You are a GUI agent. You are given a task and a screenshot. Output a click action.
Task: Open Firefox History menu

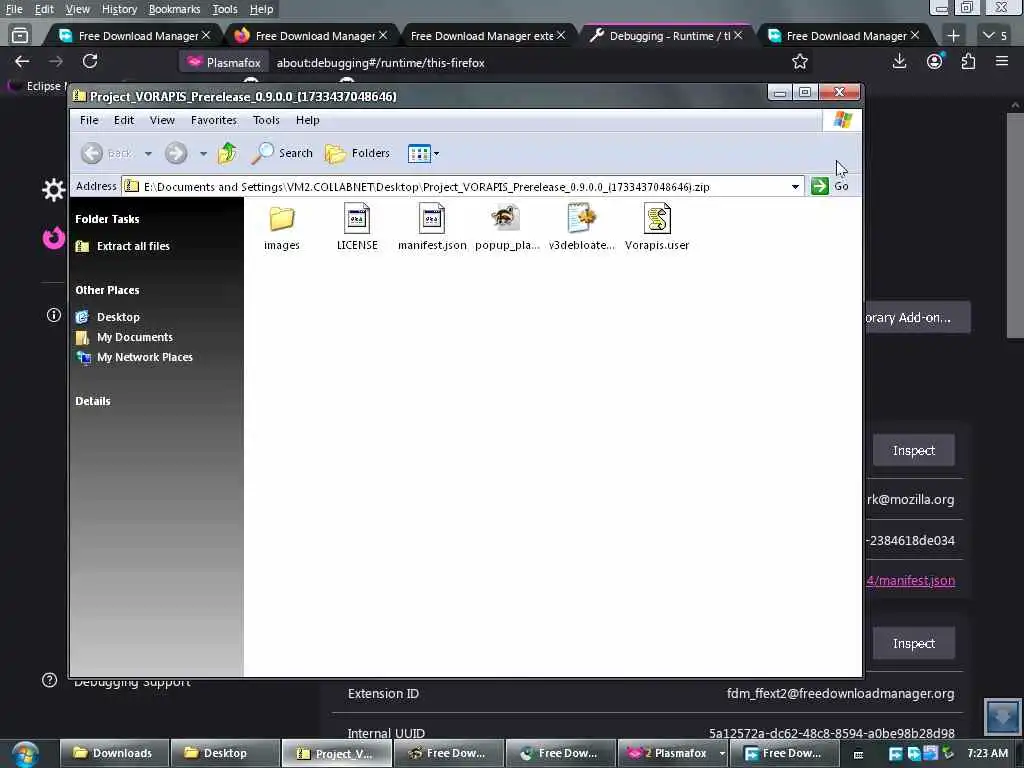[119, 9]
